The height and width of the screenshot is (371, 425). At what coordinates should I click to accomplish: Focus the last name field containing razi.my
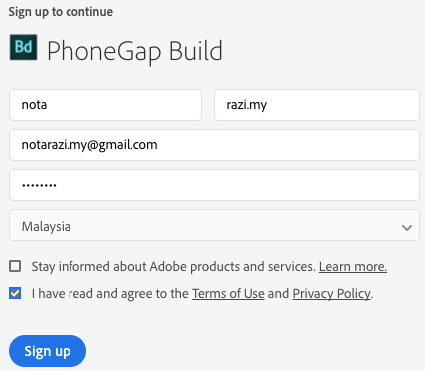click(317, 105)
